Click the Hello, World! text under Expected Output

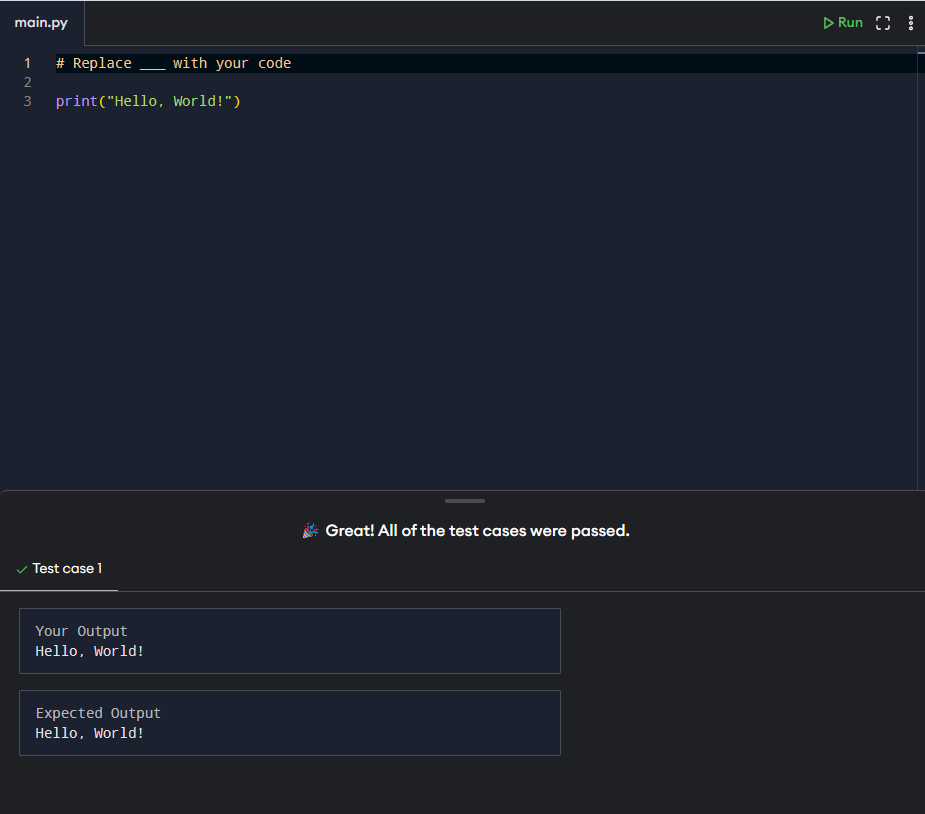[90, 733]
